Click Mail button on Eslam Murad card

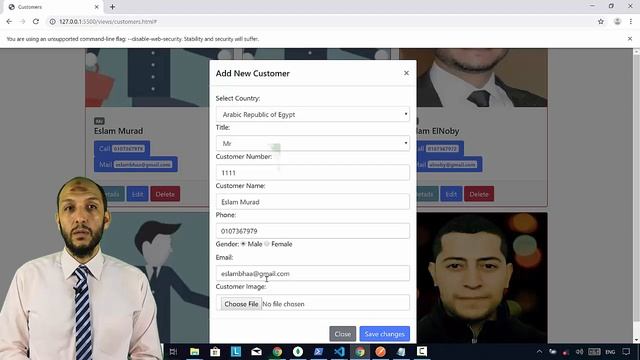(136, 164)
